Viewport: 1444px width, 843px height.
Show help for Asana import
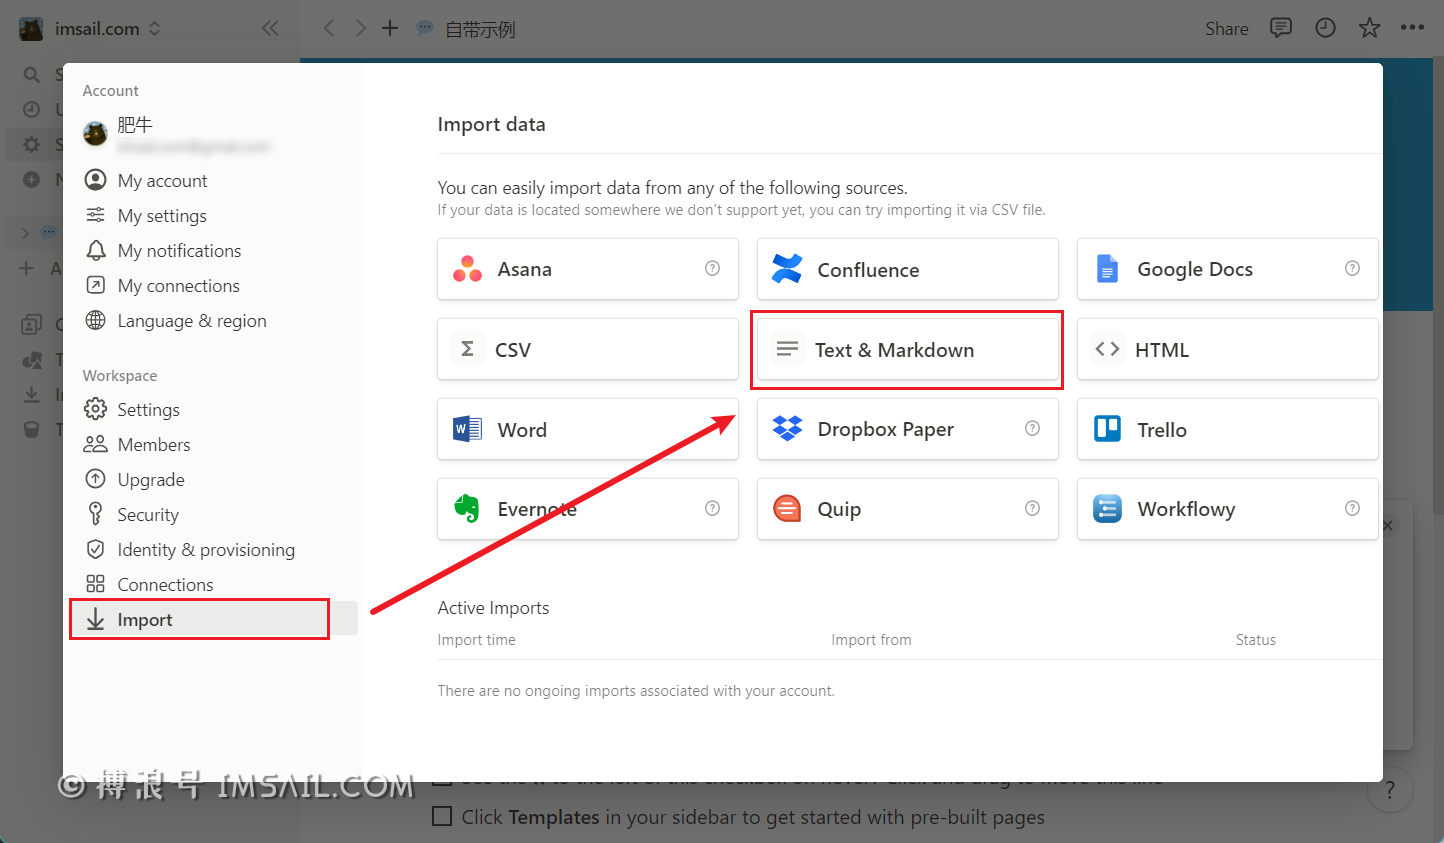712,268
